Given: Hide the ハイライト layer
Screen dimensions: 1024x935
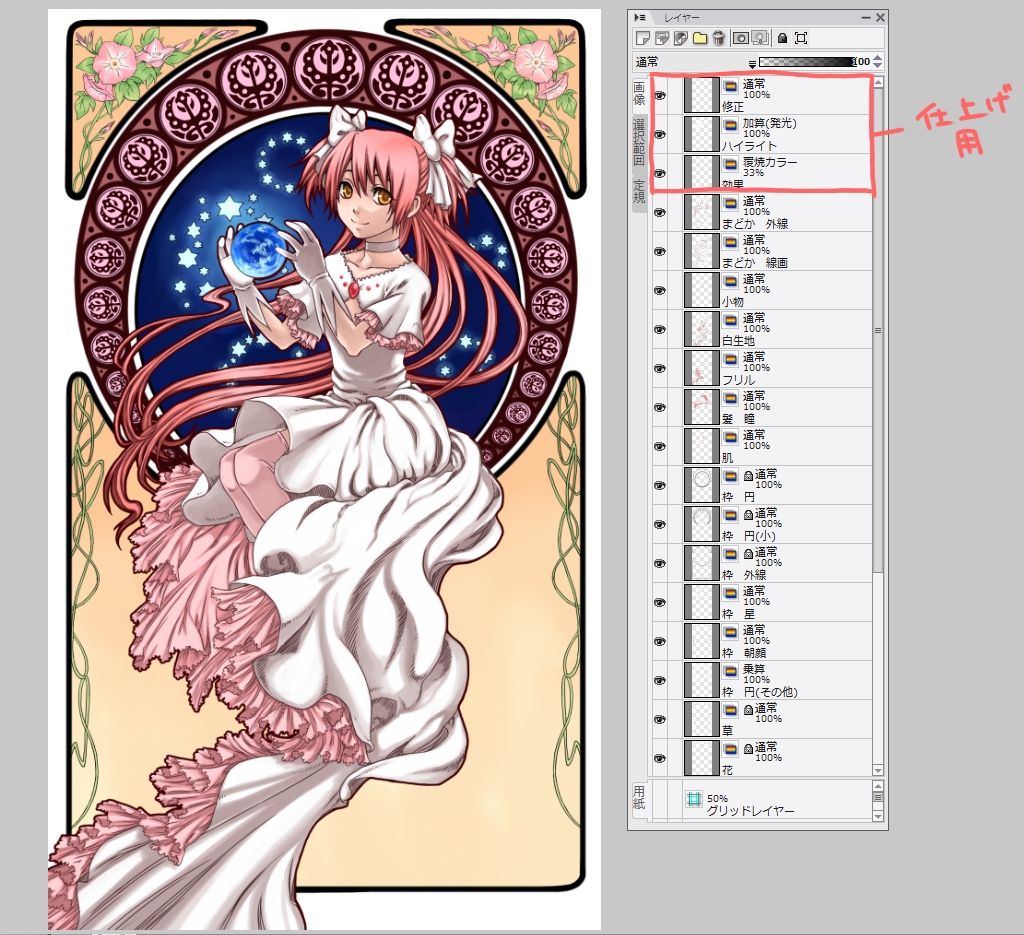Looking at the screenshot, I should coord(660,135).
